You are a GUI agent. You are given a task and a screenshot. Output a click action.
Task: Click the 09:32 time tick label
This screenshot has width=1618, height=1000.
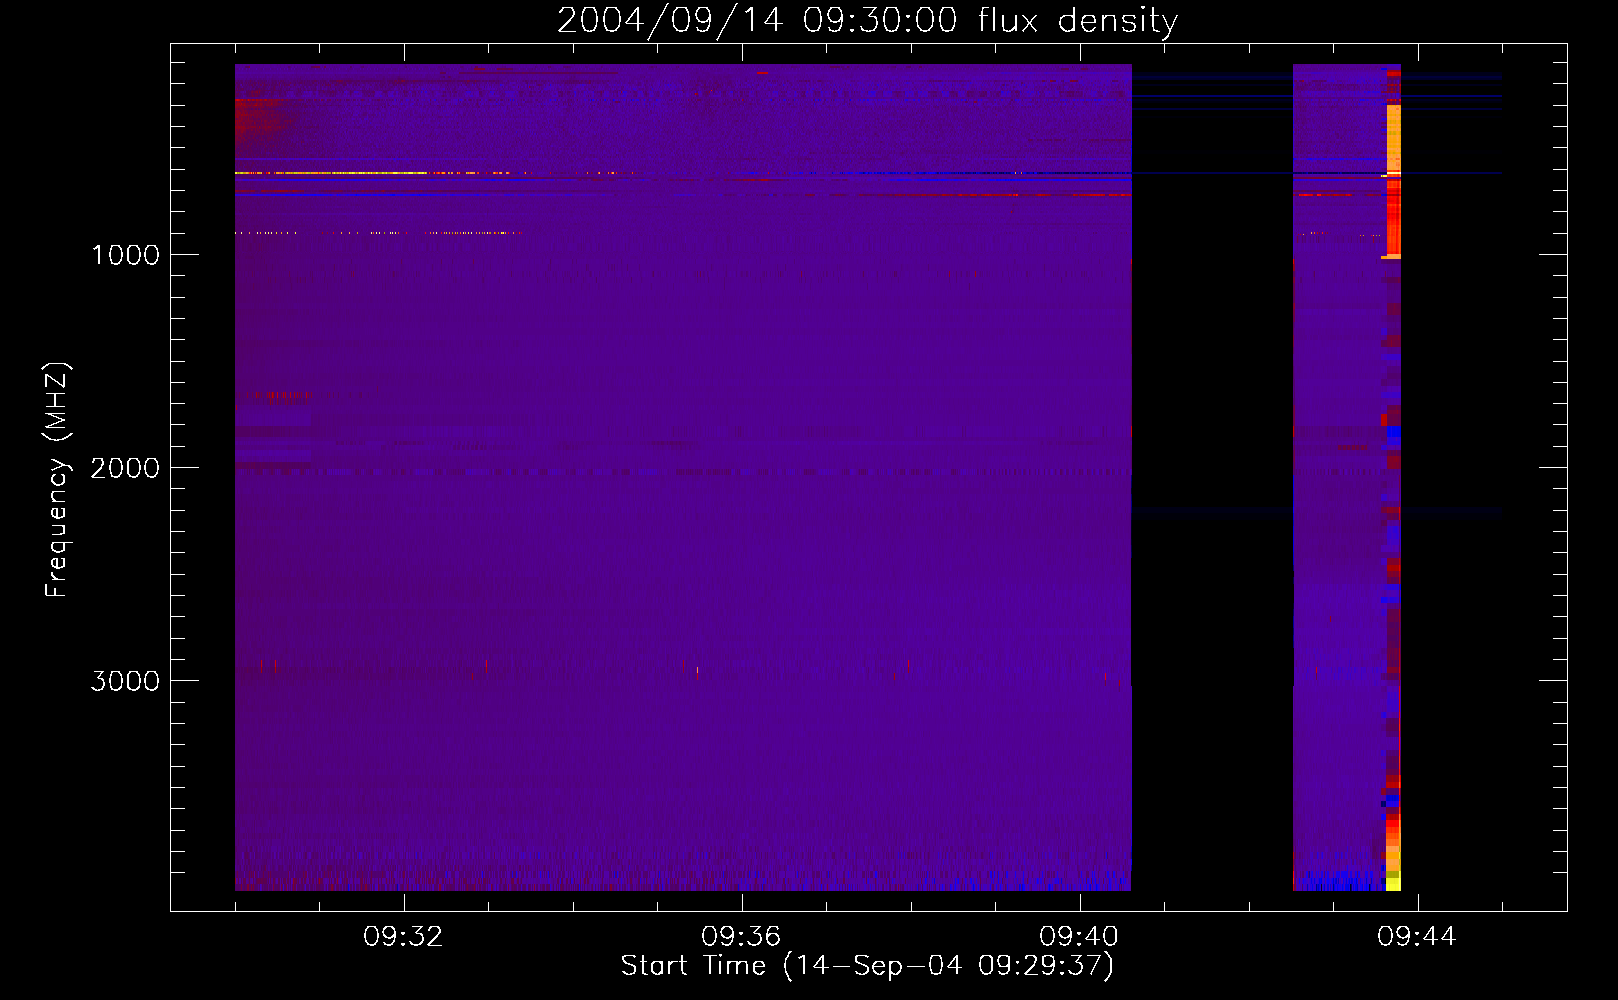tap(403, 937)
